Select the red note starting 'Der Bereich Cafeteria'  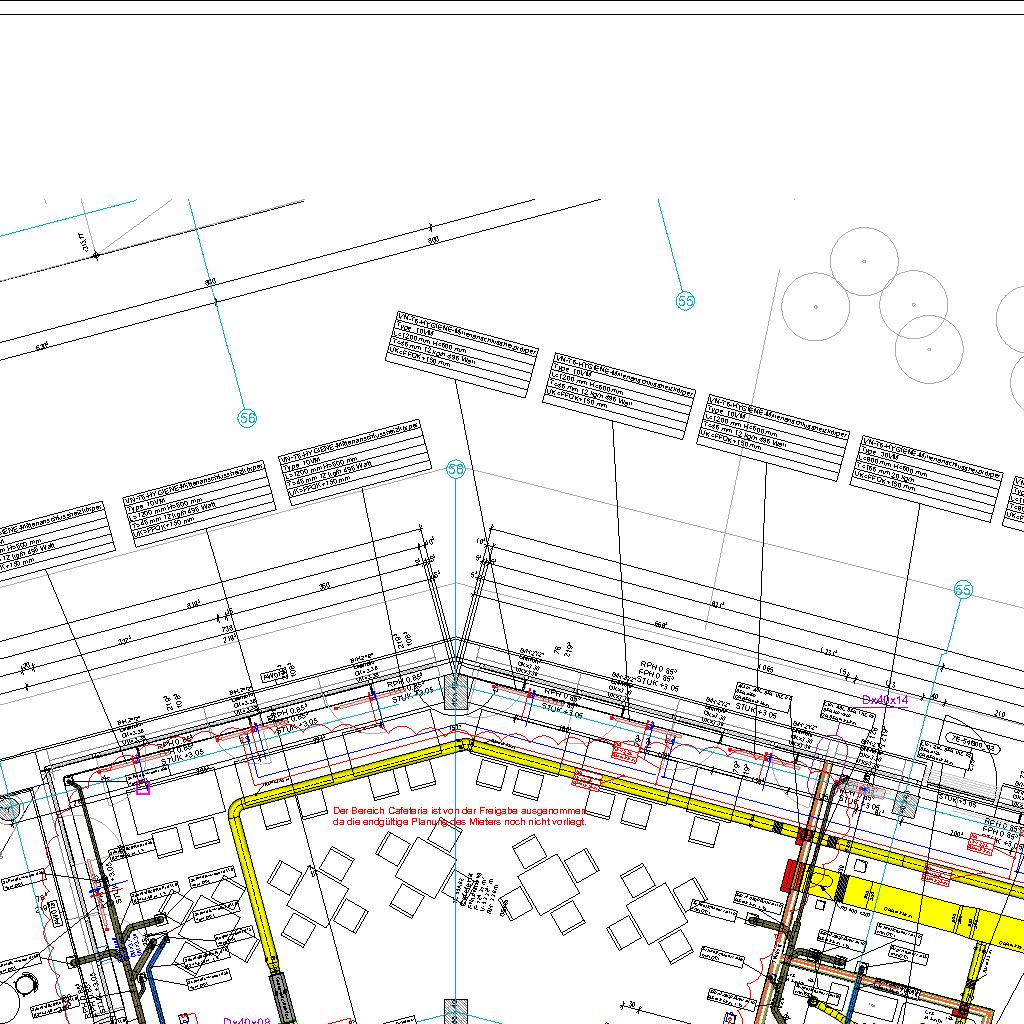pyautogui.click(x=460, y=816)
